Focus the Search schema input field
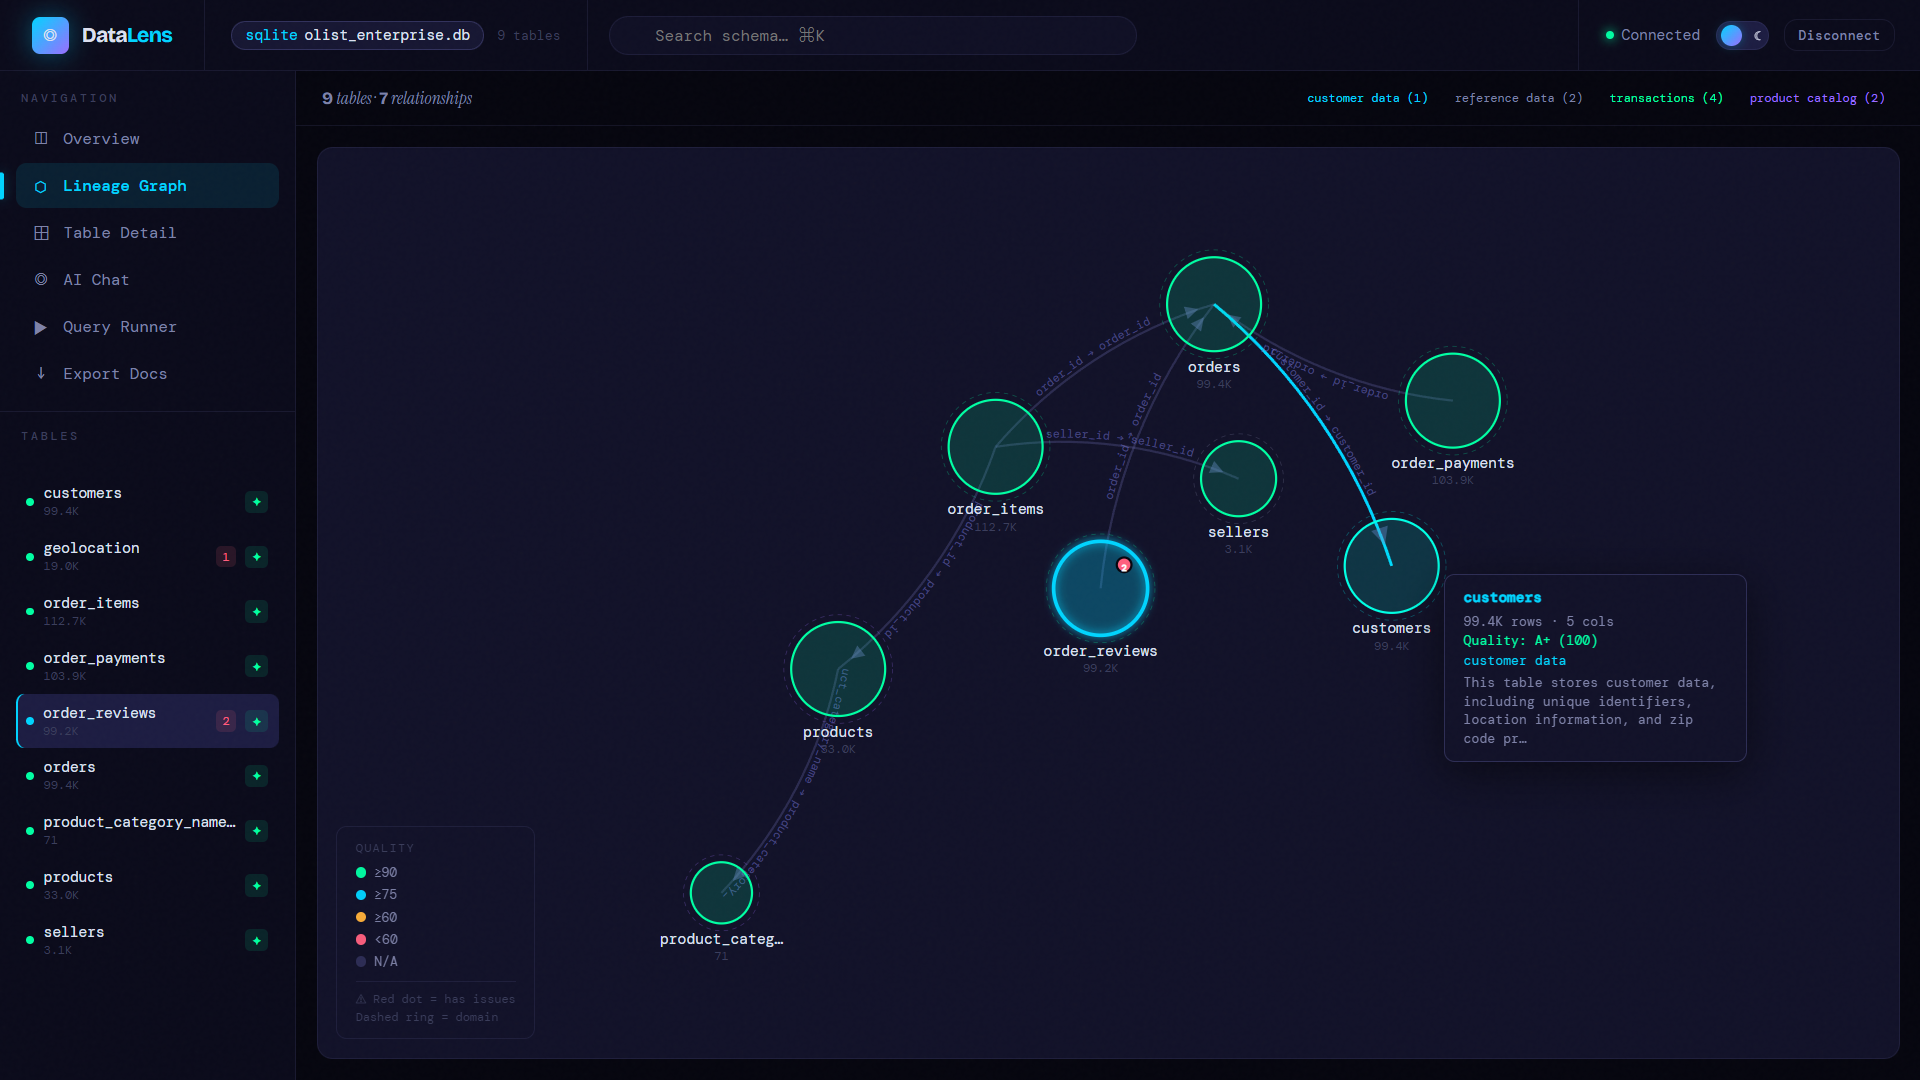Screen dimensions: 1920x1080 pos(872,35)
